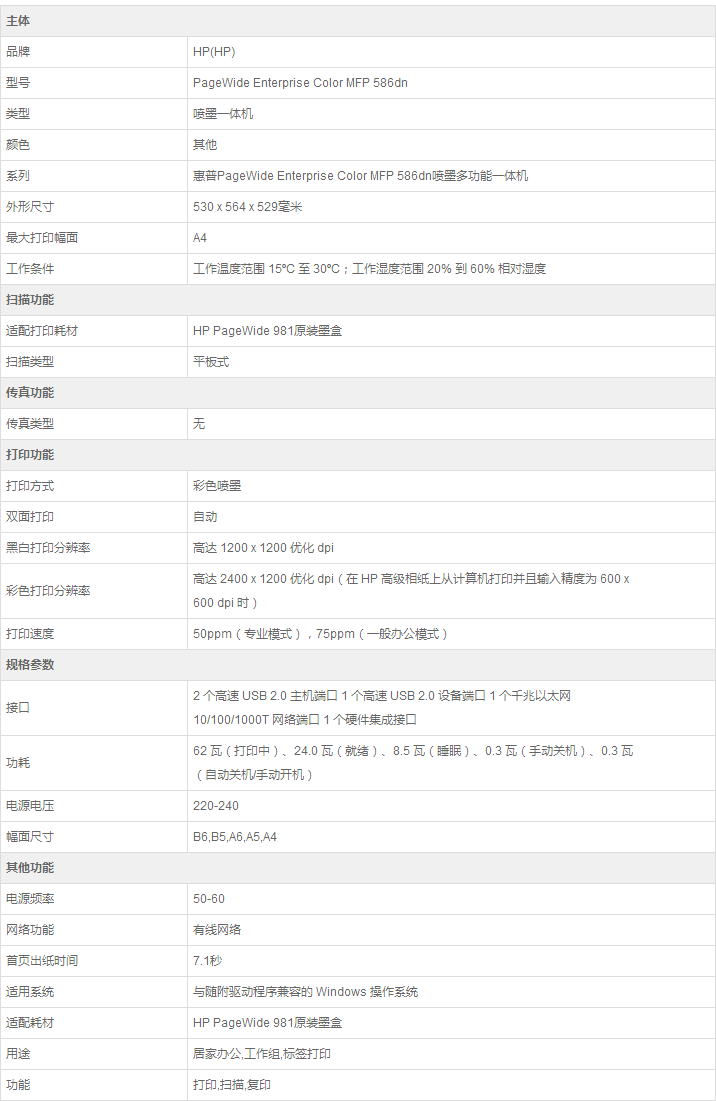Select model value PageWide Enterprise Color MFP 586dn
Viewport: 716px width, 1101px height.
[x=300, y=83]
